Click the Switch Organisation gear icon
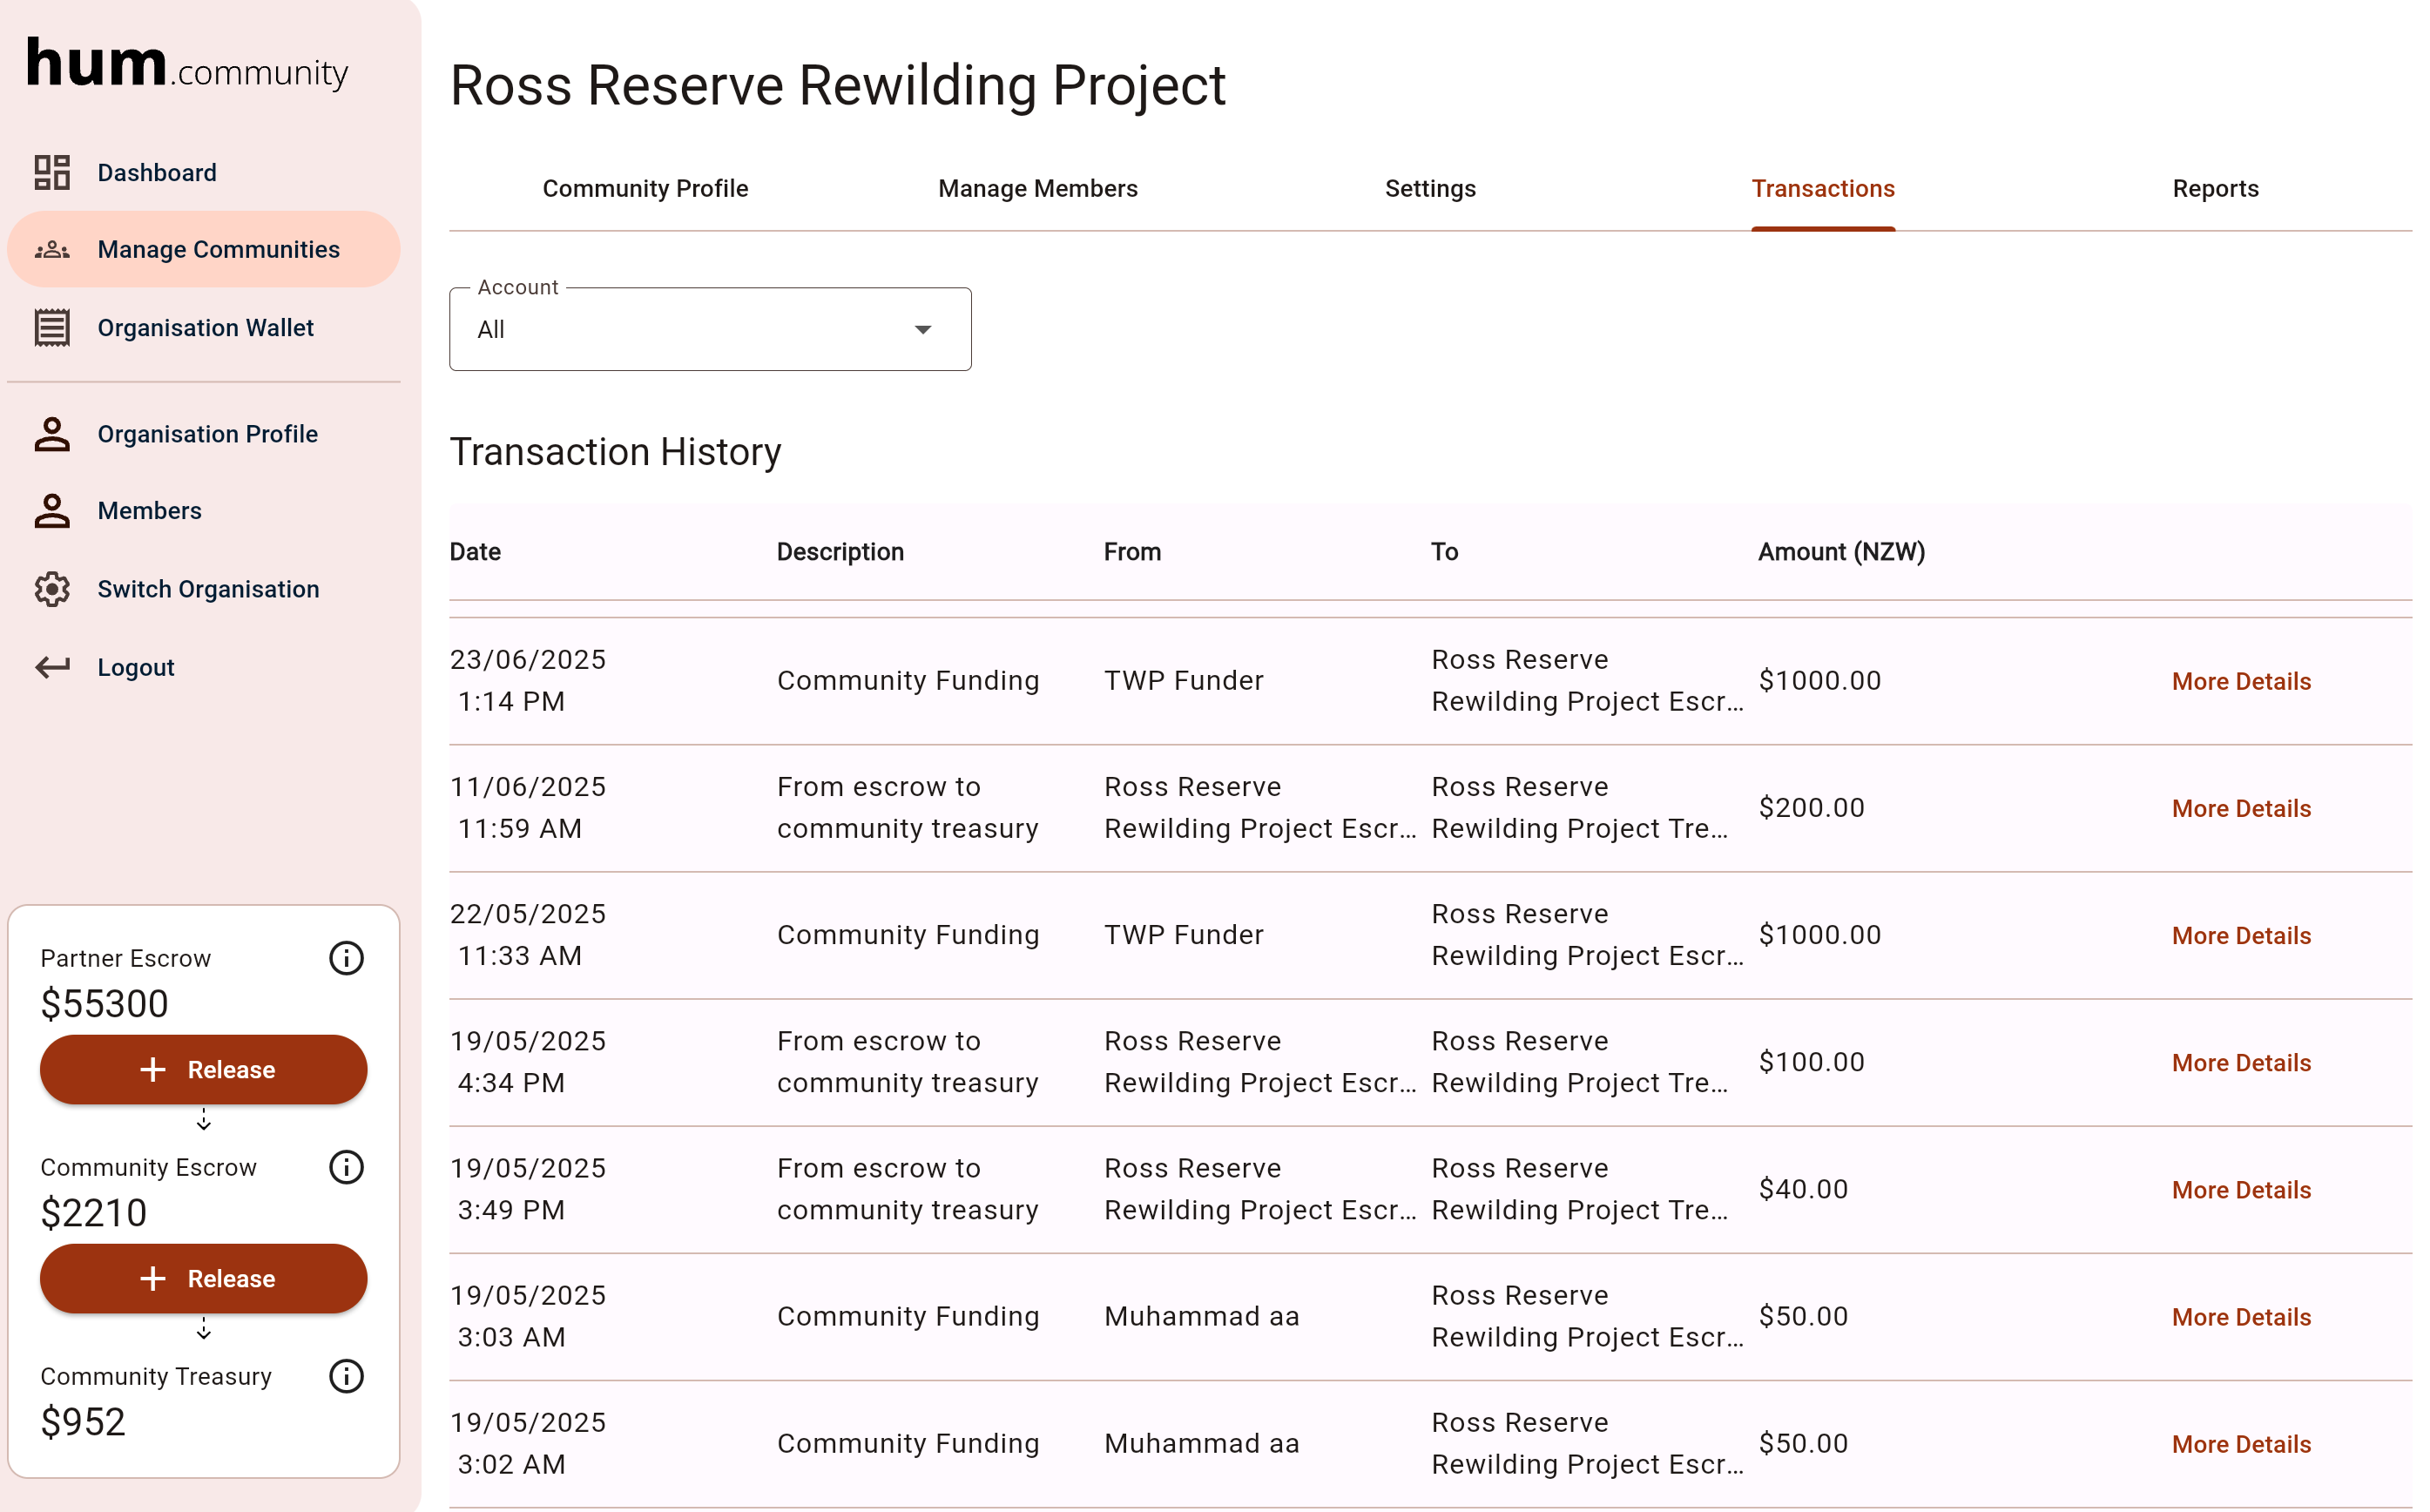 point(52,589)
